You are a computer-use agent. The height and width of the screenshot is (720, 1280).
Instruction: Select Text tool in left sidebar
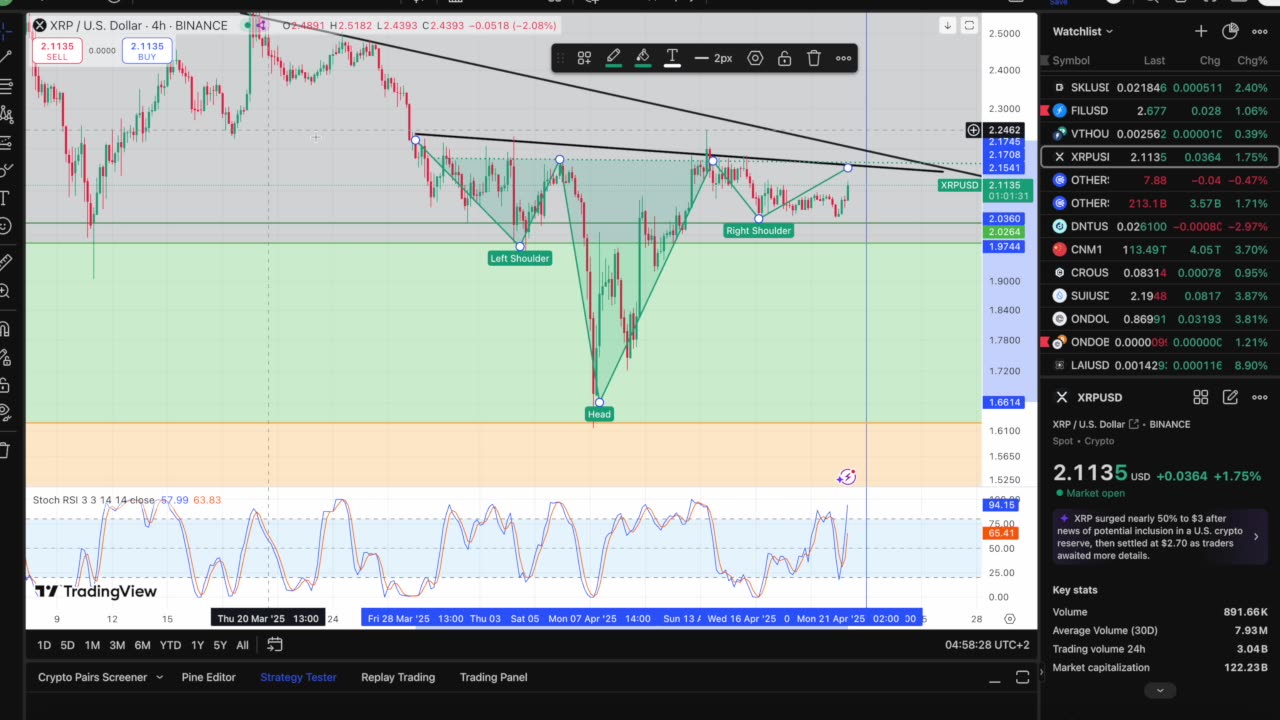tap(6, 198)
